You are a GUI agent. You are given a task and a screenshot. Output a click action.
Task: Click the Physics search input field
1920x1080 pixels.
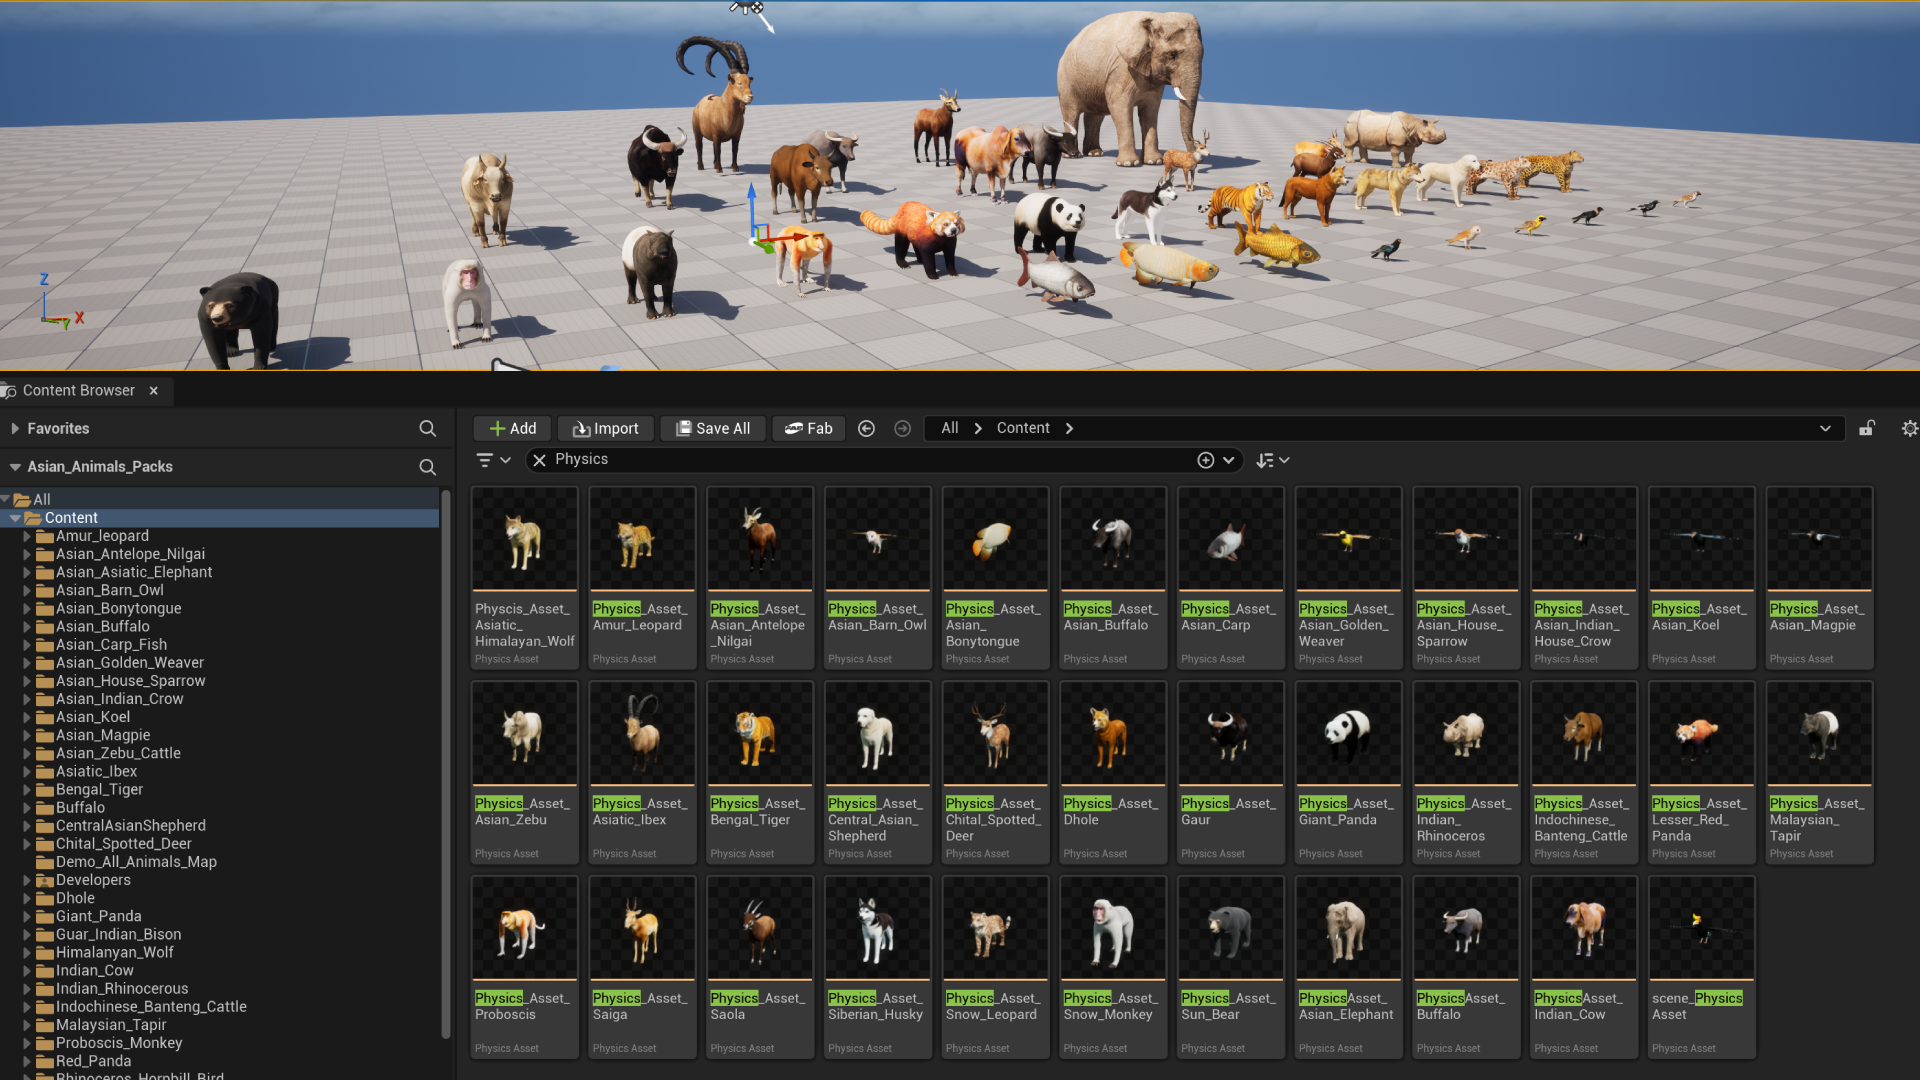870,459
